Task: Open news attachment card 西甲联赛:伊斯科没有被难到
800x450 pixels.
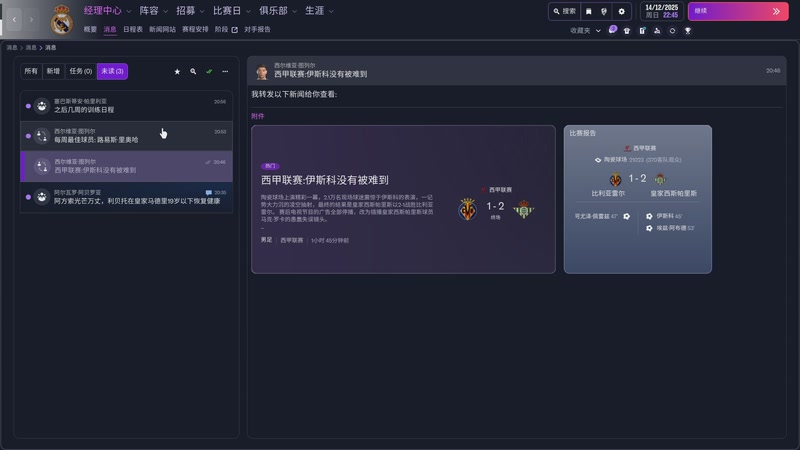Action: (403, 199)
